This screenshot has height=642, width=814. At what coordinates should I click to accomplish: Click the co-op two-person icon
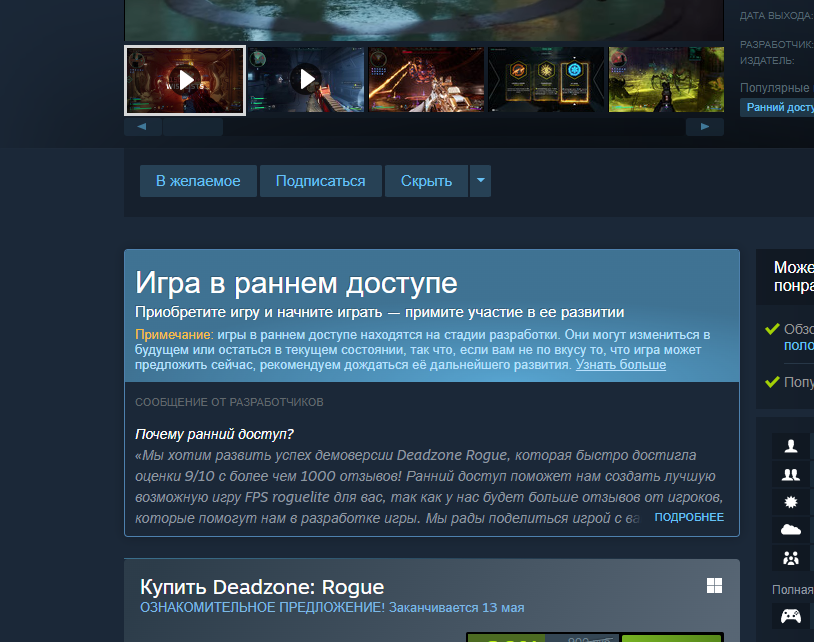coord(791,474)
